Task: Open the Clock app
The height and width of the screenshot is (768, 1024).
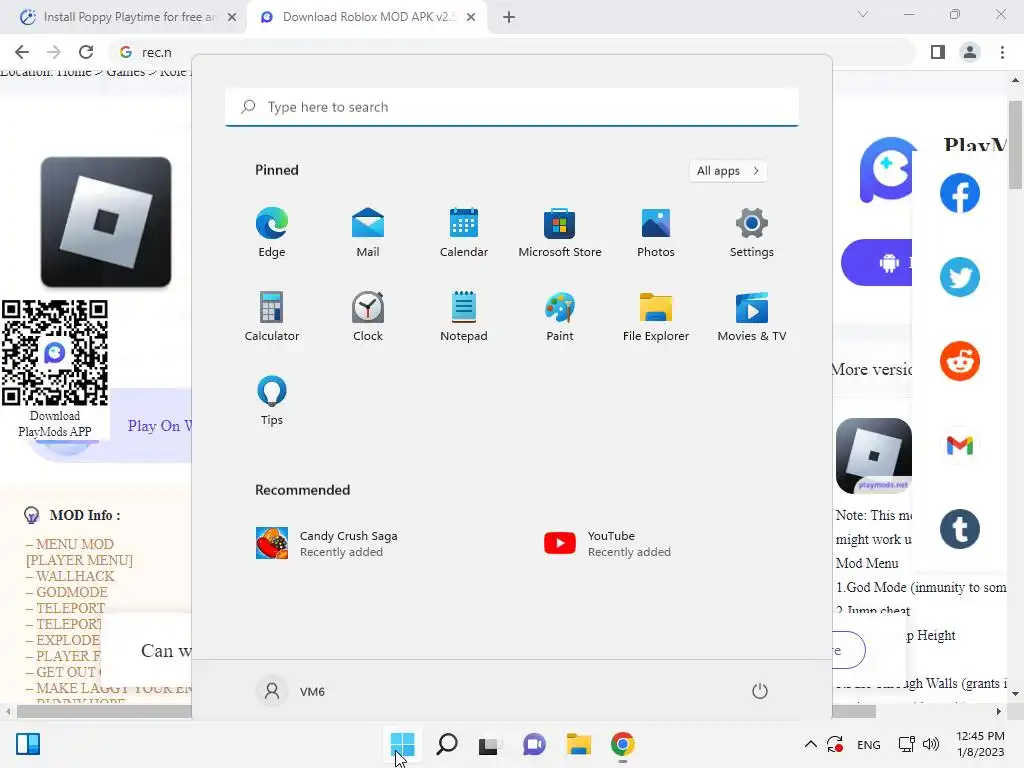Action: (x=368, y=316)
